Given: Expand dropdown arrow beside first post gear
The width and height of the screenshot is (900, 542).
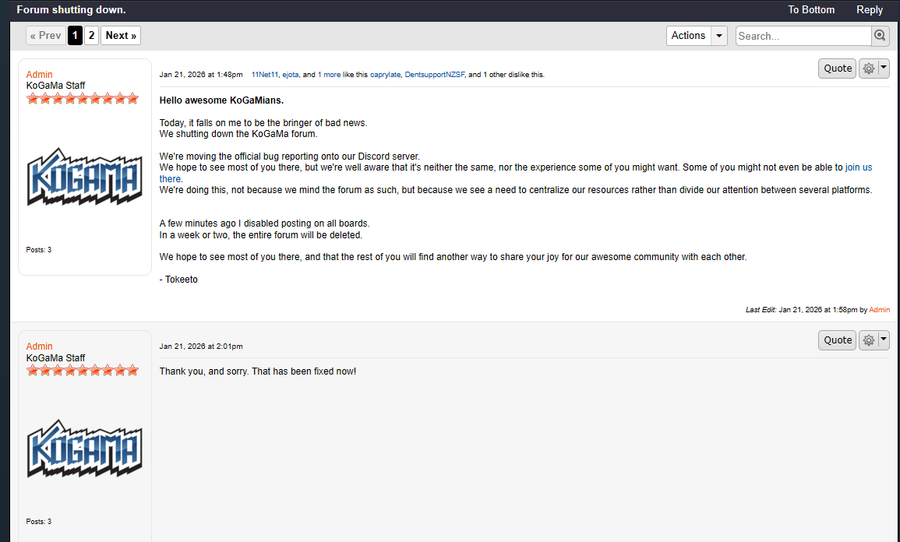Looking at the screenshot, I should [883, 69].
